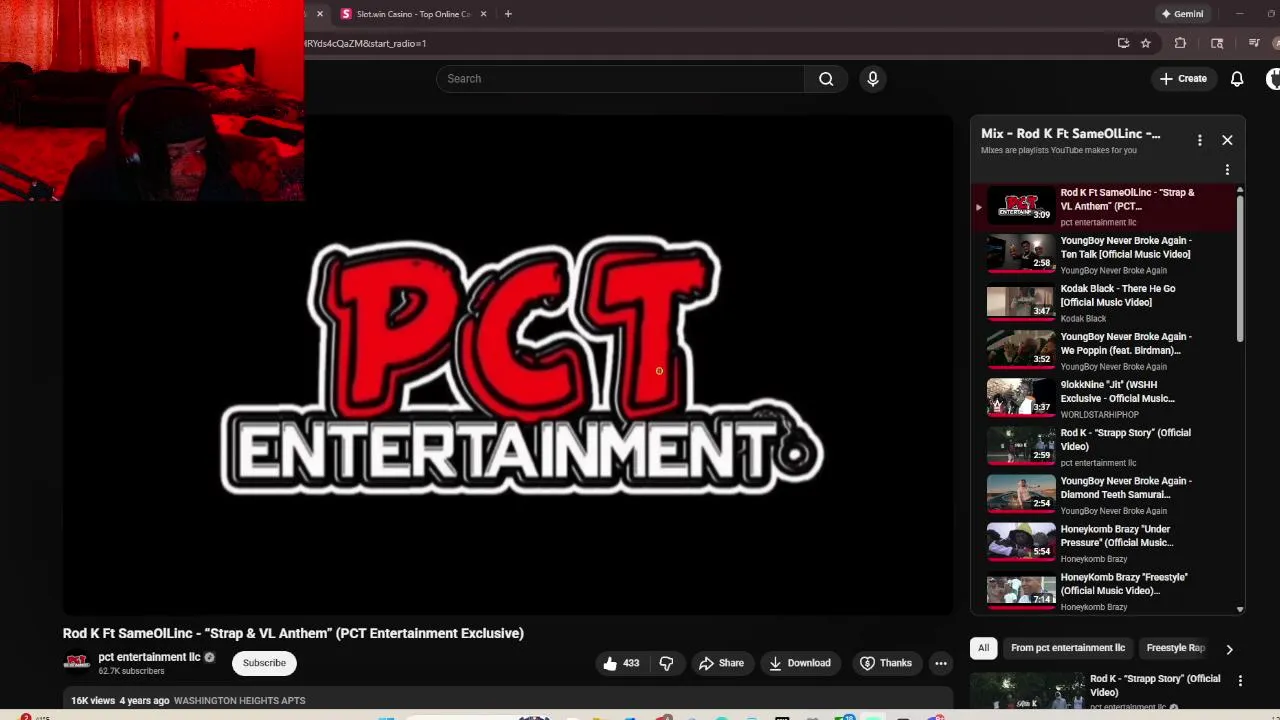Open recommended Rod K Strapp Story thumbnail
1280x720 pixels.
click(x=1027, y=691)
